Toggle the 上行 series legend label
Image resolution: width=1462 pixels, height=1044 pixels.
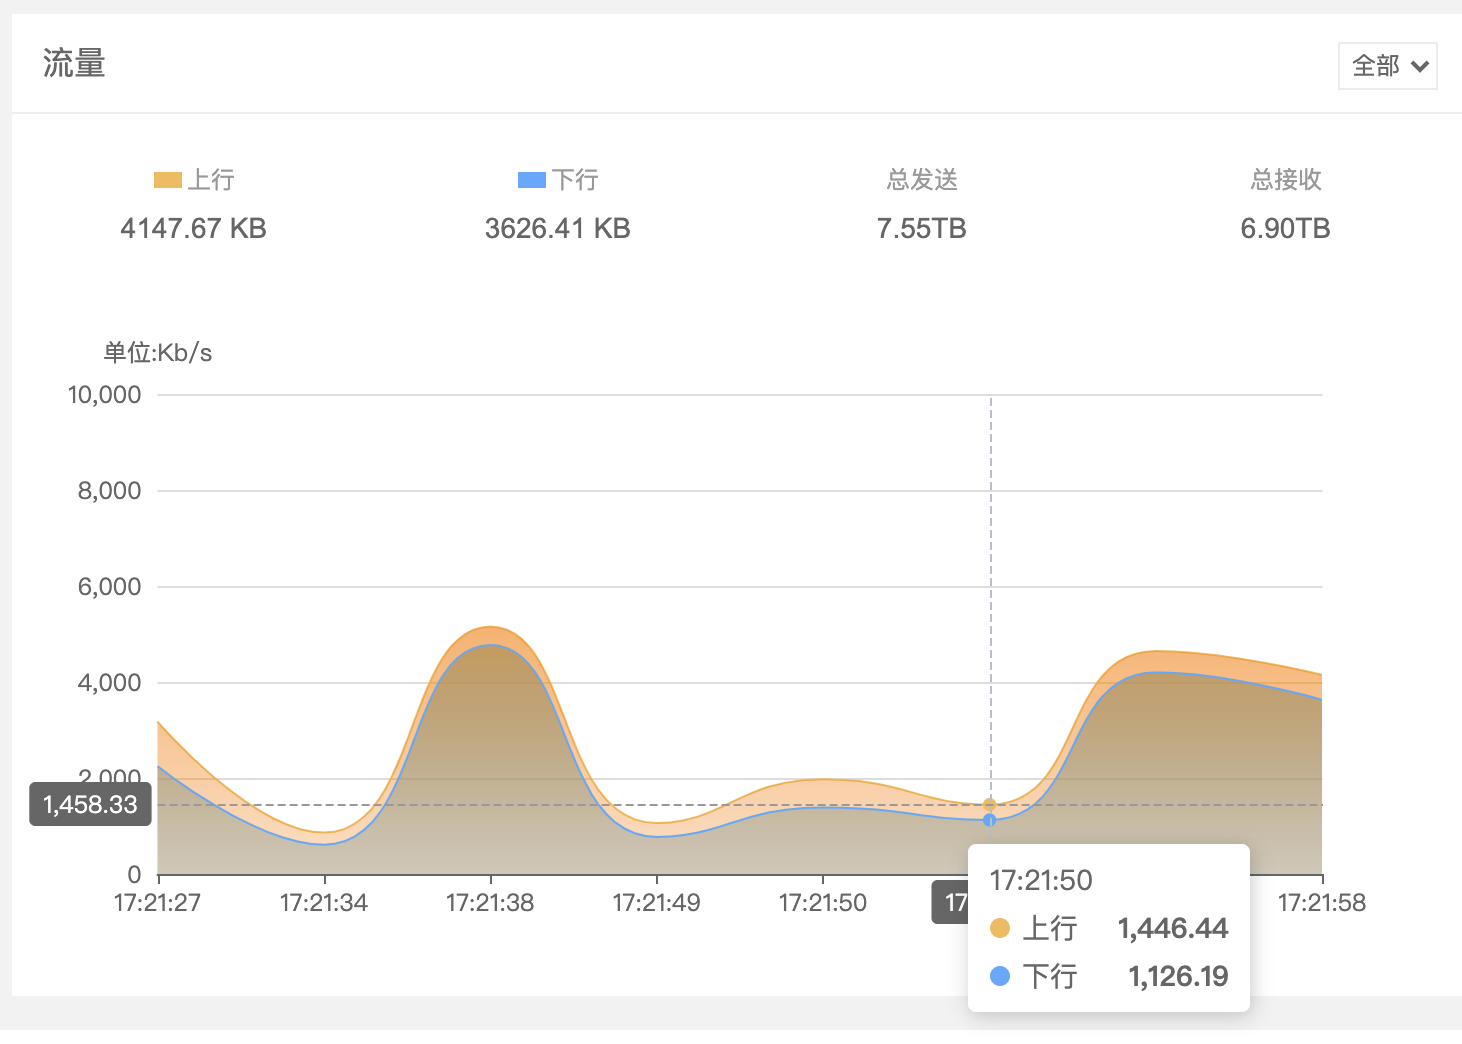tap(211, 180)
